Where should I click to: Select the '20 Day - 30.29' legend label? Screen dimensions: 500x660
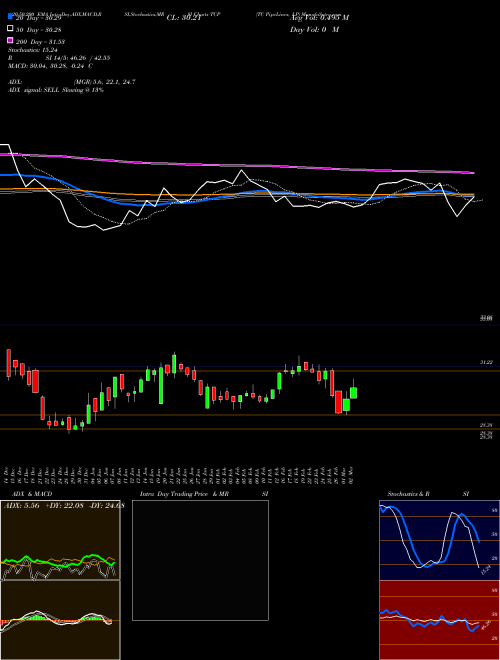click(39, 18)
